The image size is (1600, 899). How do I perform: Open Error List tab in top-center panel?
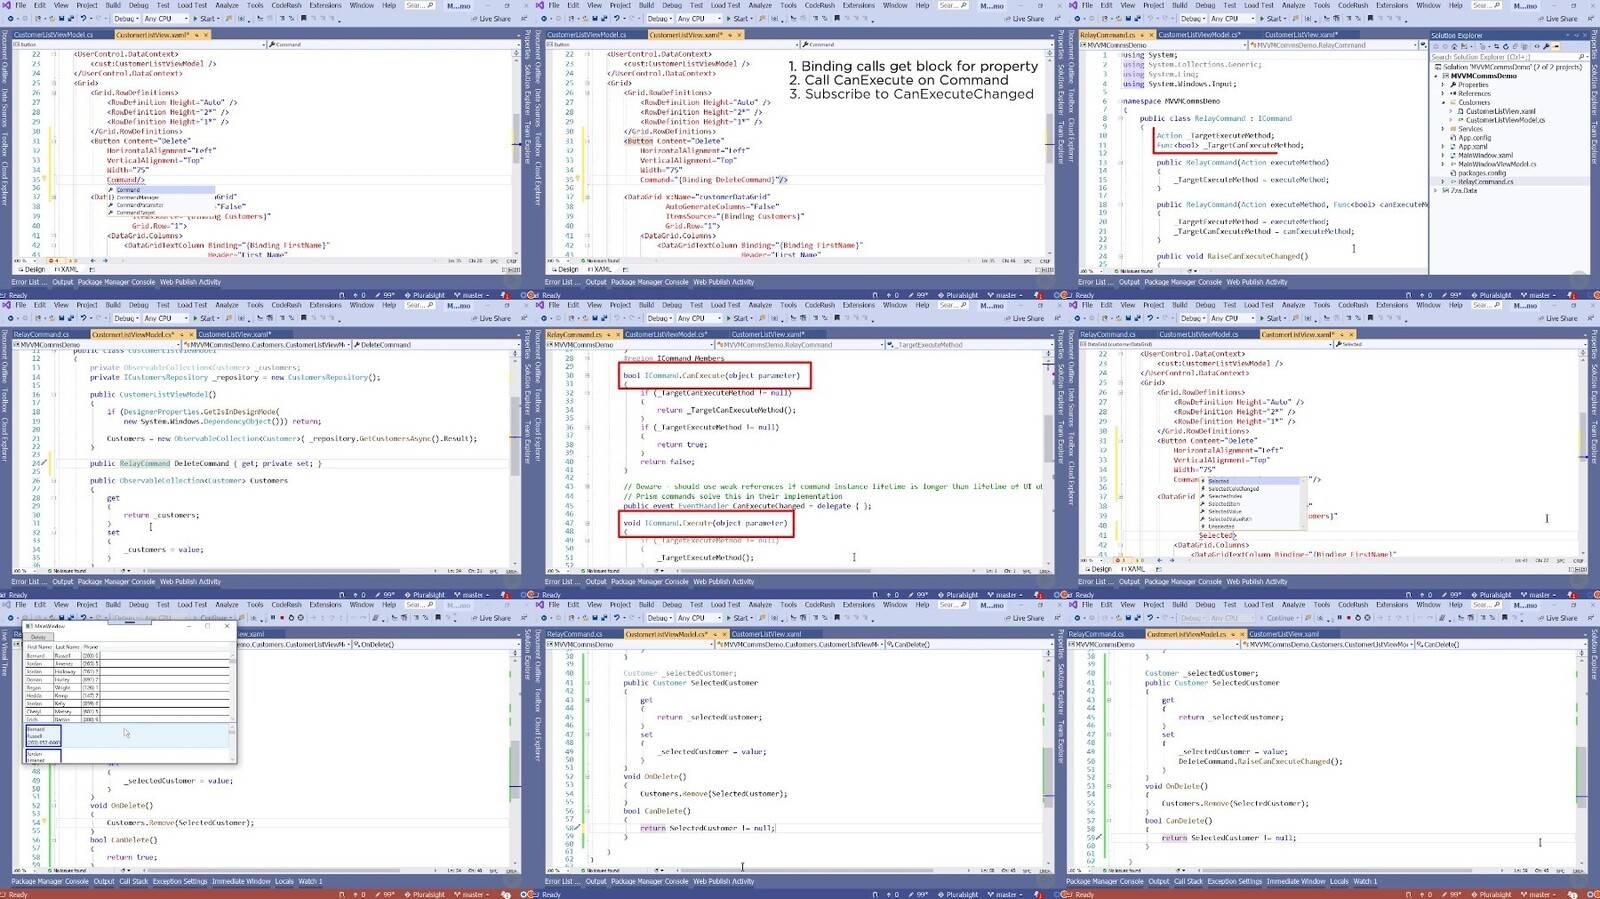click(560, 282)
